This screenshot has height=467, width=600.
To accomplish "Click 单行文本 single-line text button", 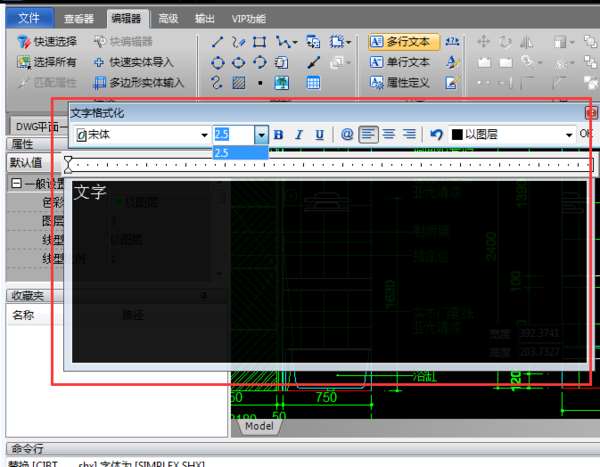I will pyautogui.click(x=400, y=62).
